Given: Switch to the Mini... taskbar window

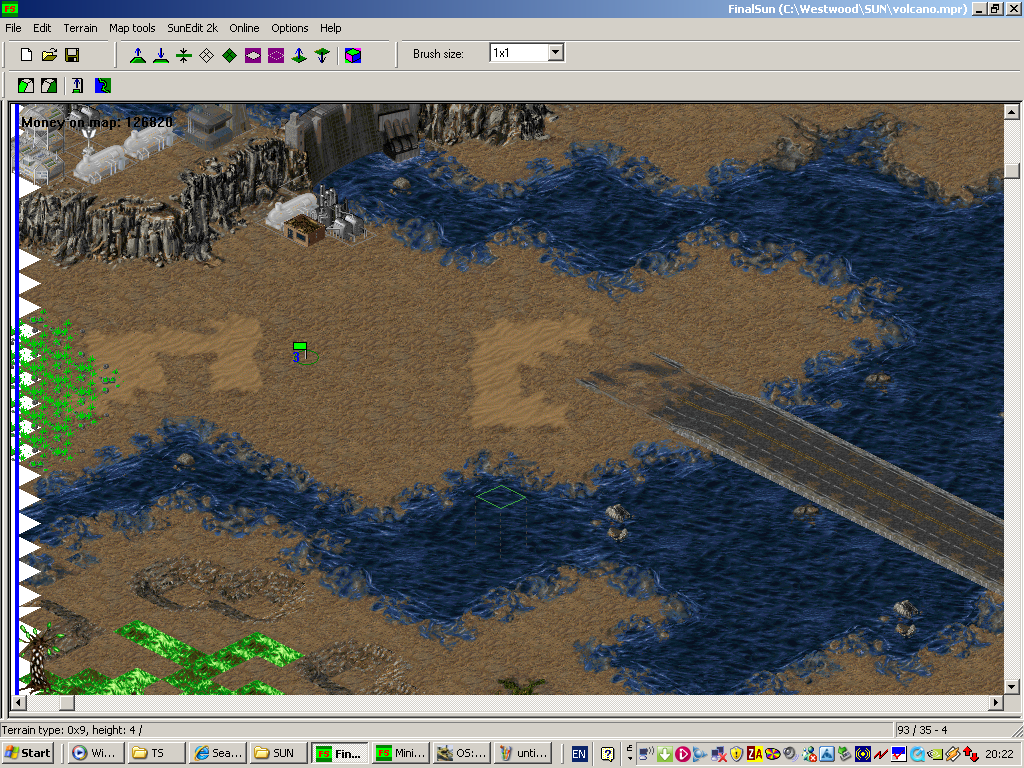Looking at the screenshot, I should 401,753.
